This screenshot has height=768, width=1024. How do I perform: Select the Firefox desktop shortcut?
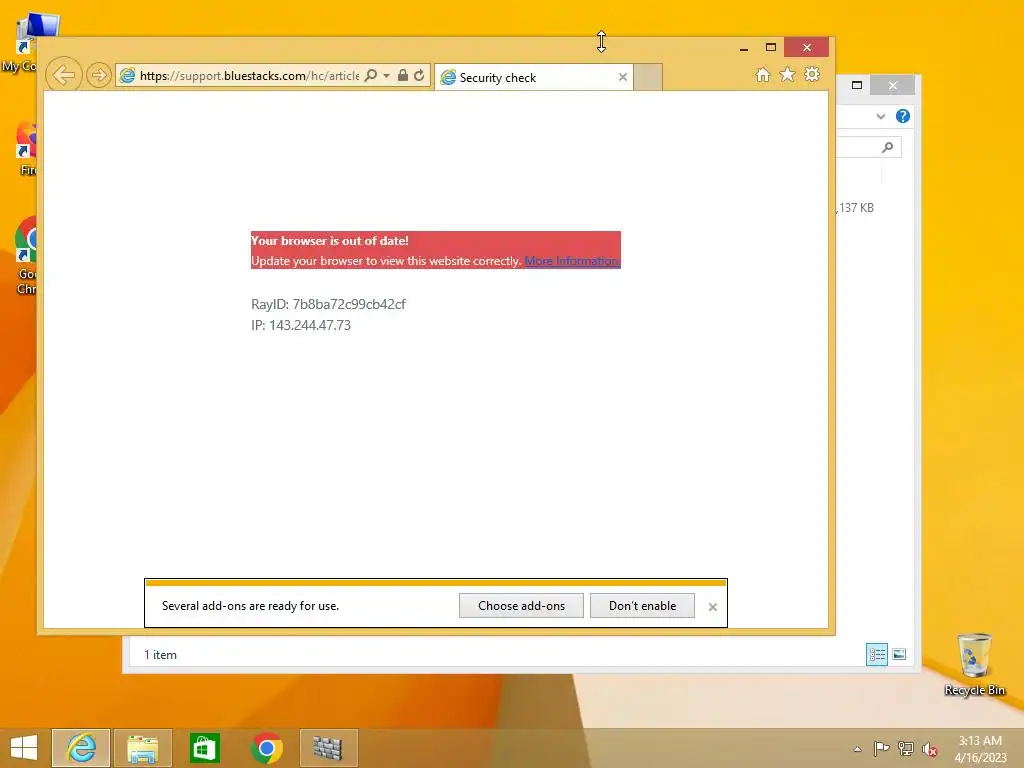tap(25, 150)
